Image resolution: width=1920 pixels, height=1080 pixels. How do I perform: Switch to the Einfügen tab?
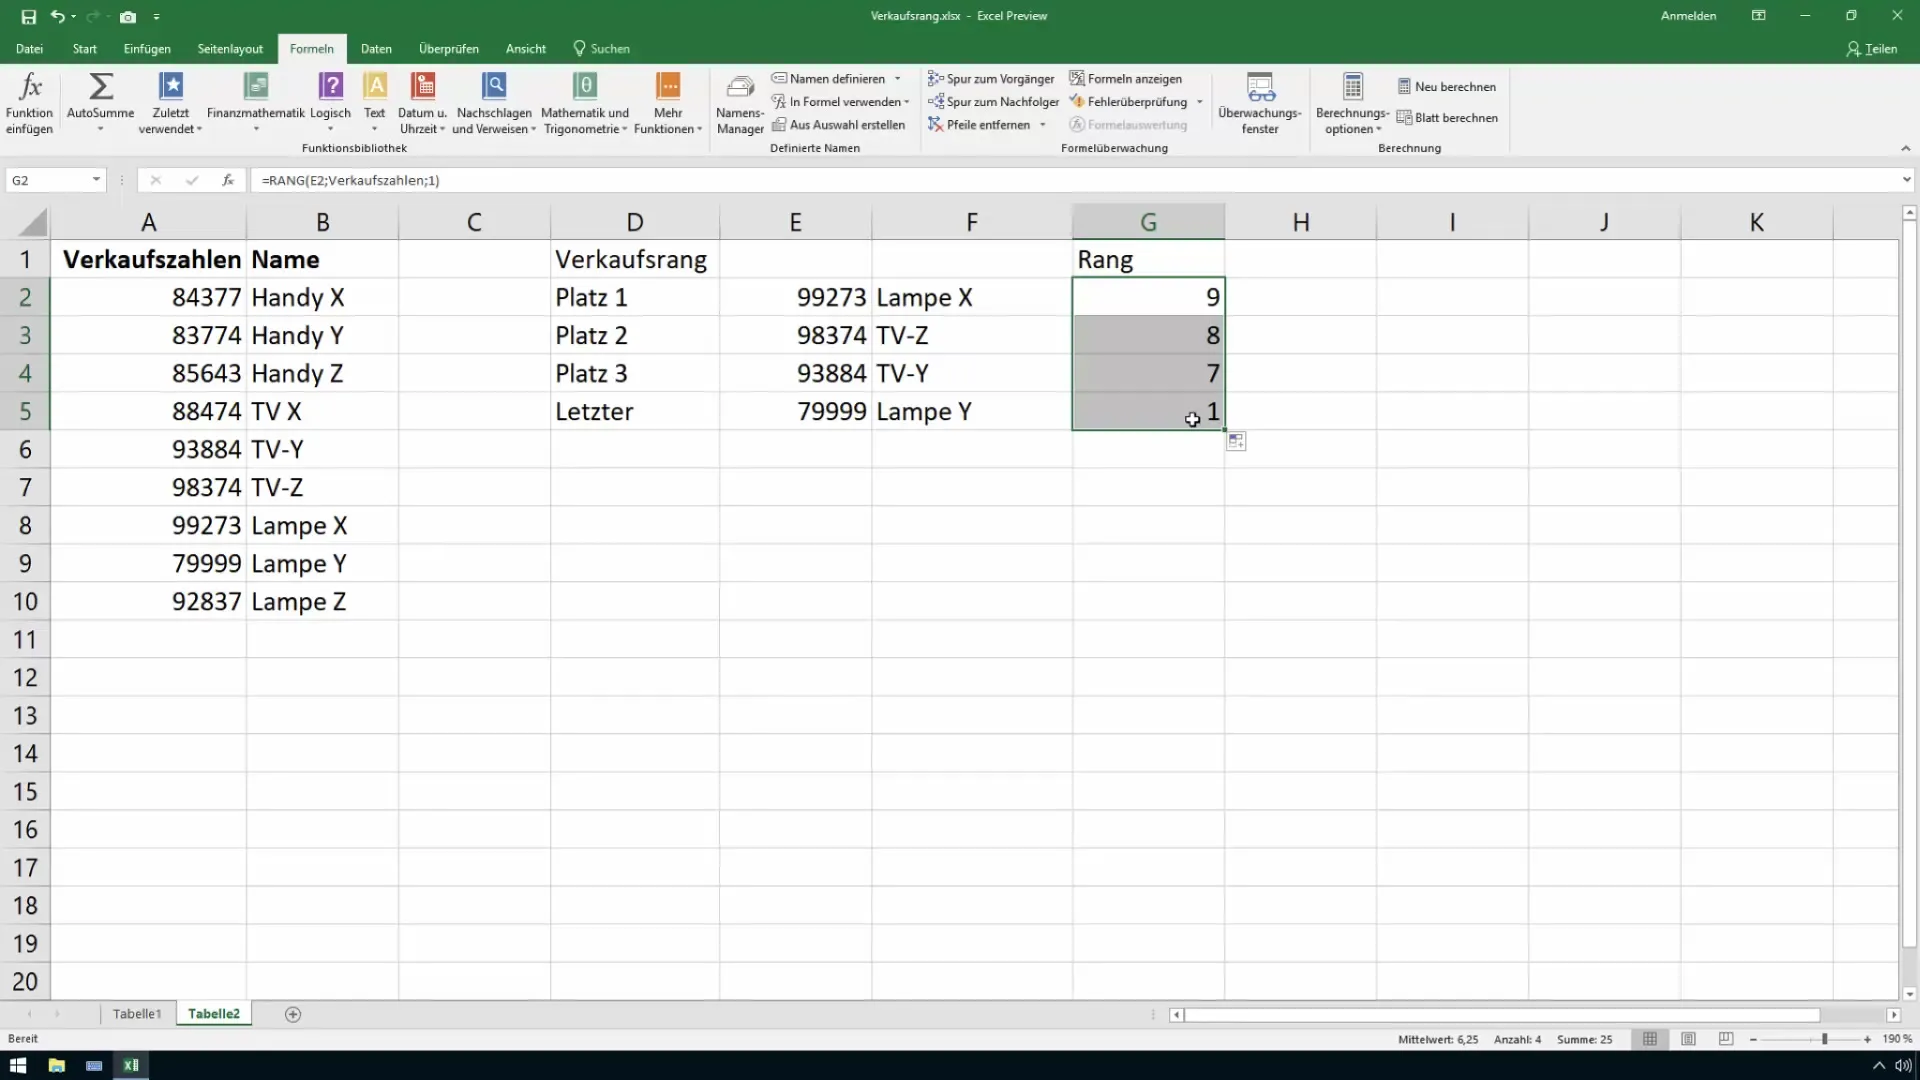[x=147, y=49]
